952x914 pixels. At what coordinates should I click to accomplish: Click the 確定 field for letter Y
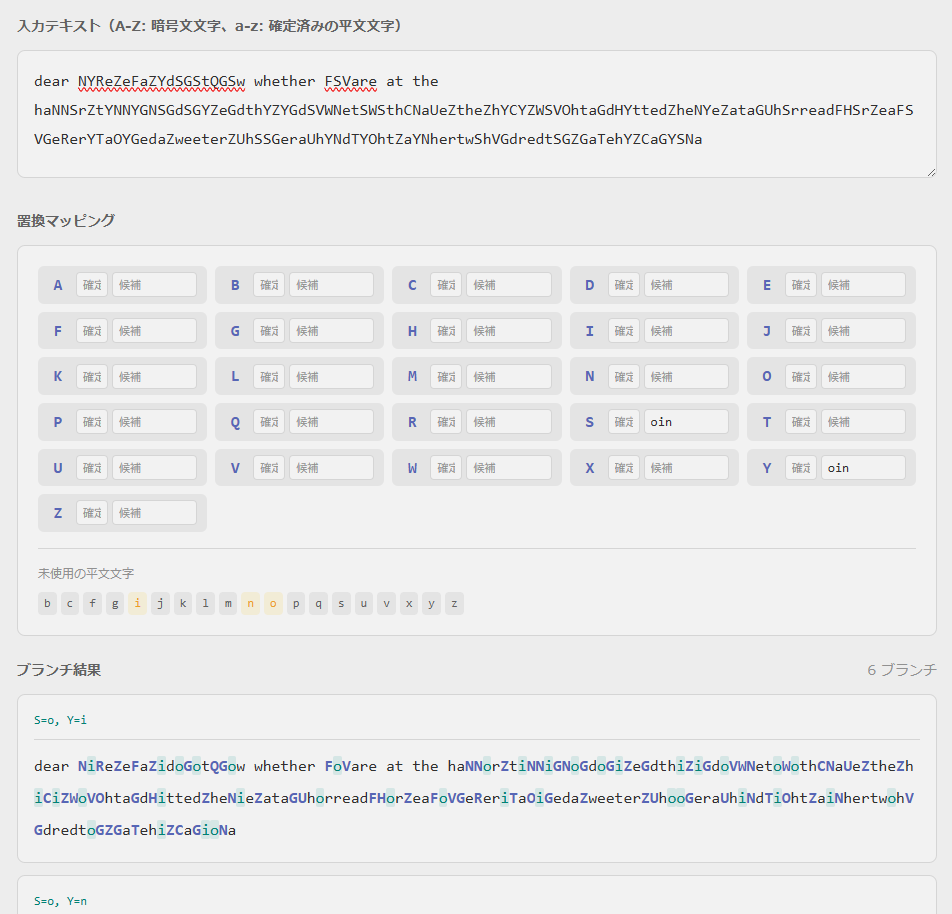[x=801, y=468]
